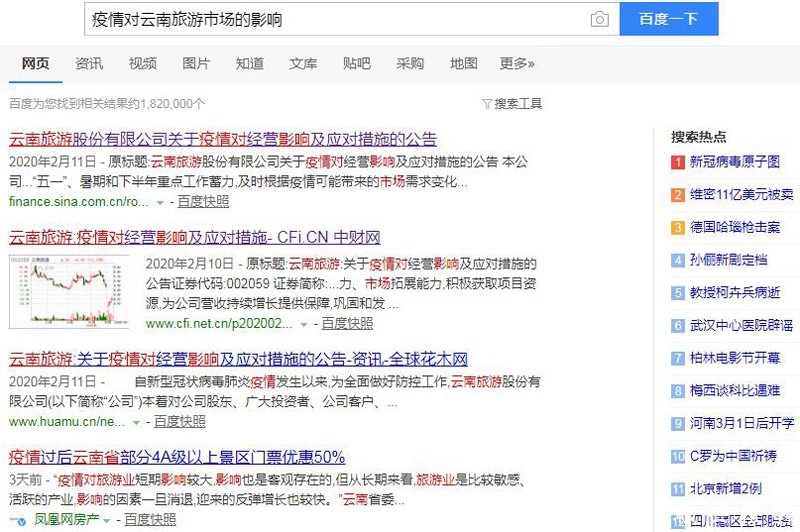Click the 凤凰网房产 source link
This screenshot has height=532, width=800.
coord(66,520)
